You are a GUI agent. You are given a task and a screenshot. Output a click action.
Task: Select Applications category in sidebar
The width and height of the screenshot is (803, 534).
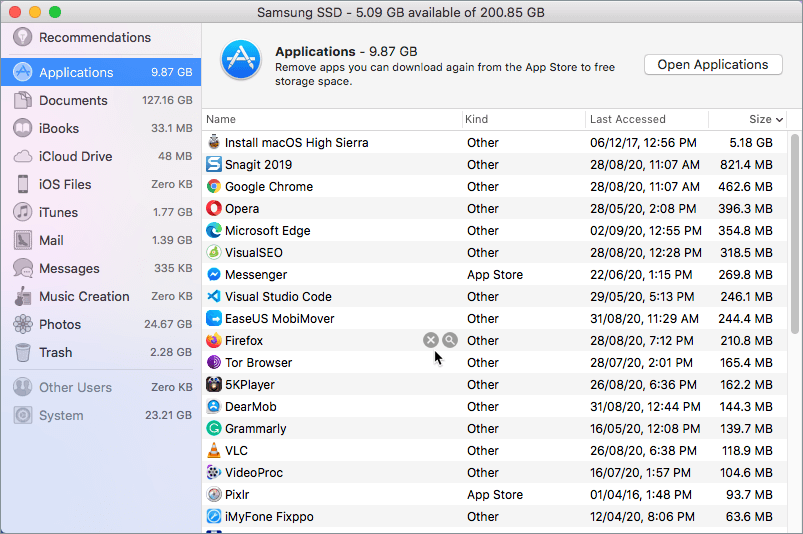(101, 72)
